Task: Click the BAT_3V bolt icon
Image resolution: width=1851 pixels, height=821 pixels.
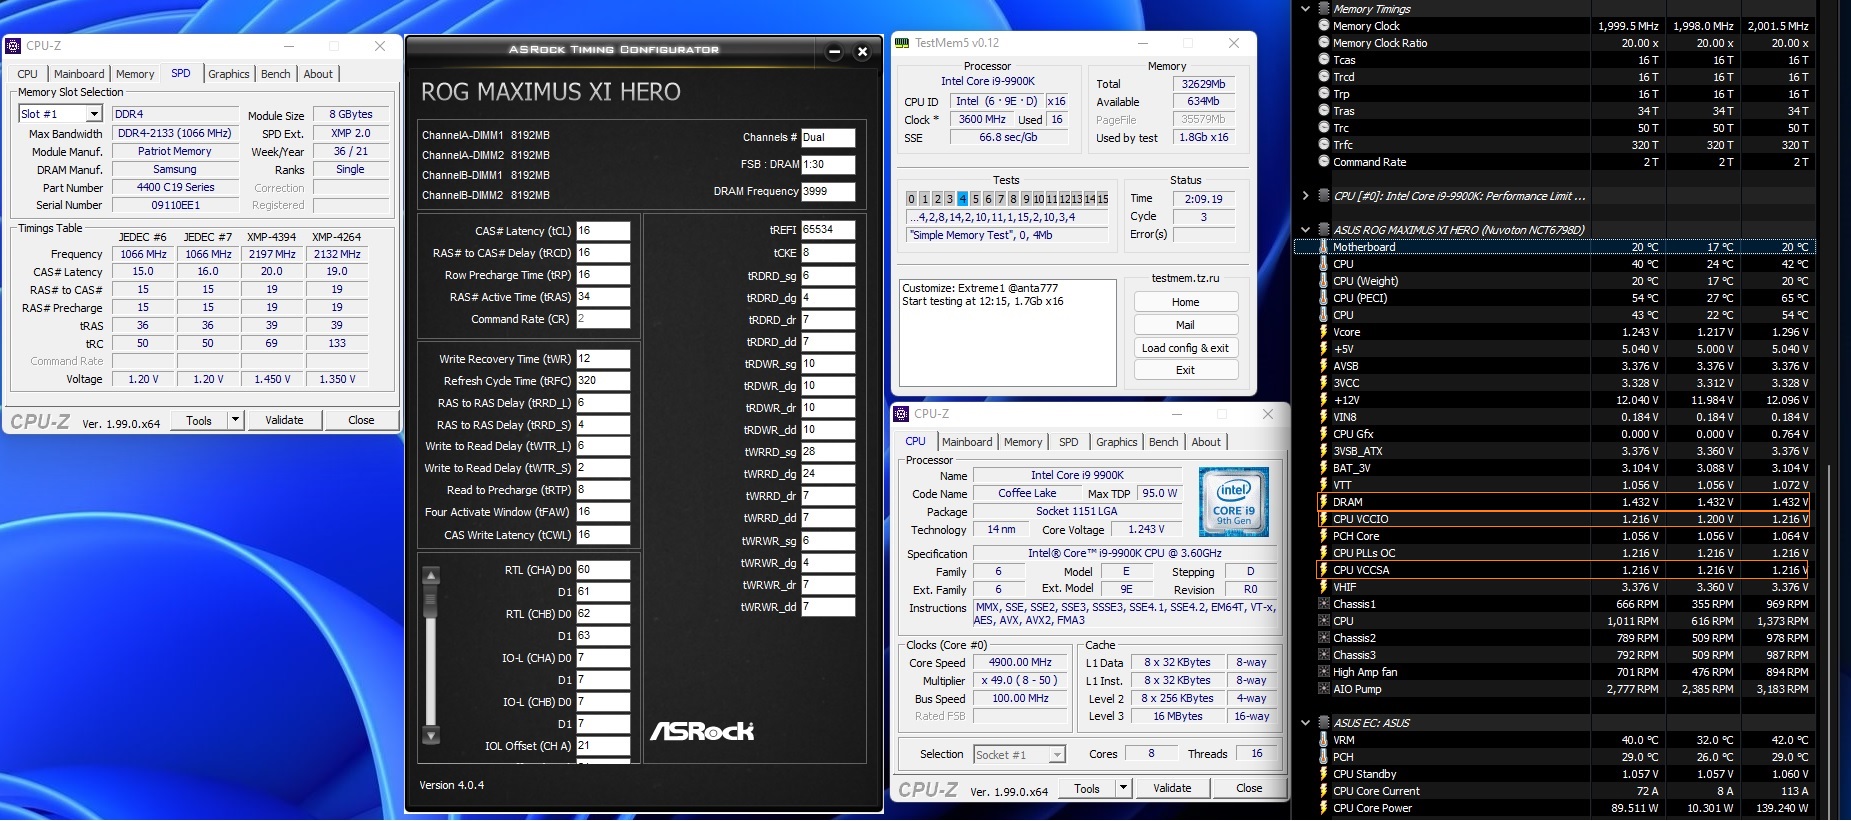Action: point(1324,468)
